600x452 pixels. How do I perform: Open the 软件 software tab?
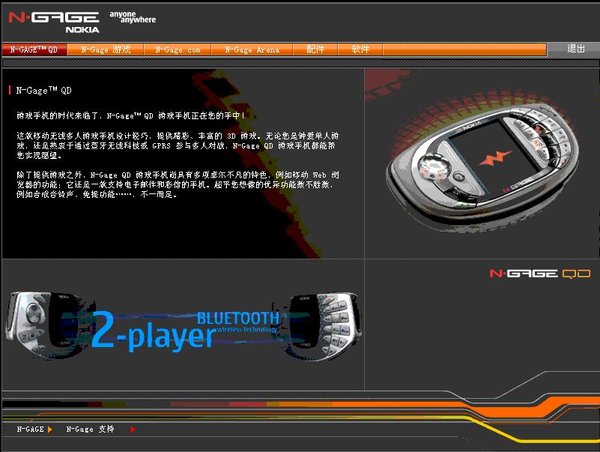tap(360, 49)
